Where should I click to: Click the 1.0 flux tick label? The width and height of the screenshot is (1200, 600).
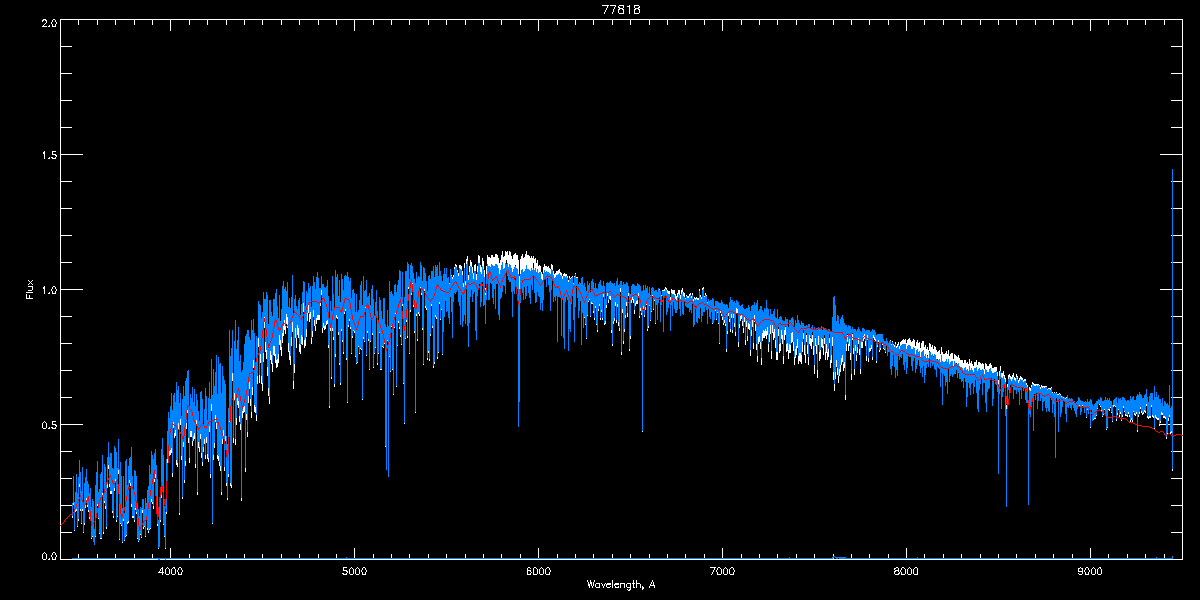click(48, 290)
